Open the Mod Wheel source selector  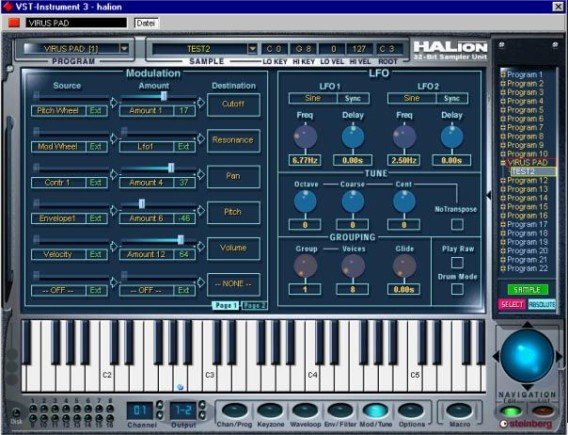(58, 146)
